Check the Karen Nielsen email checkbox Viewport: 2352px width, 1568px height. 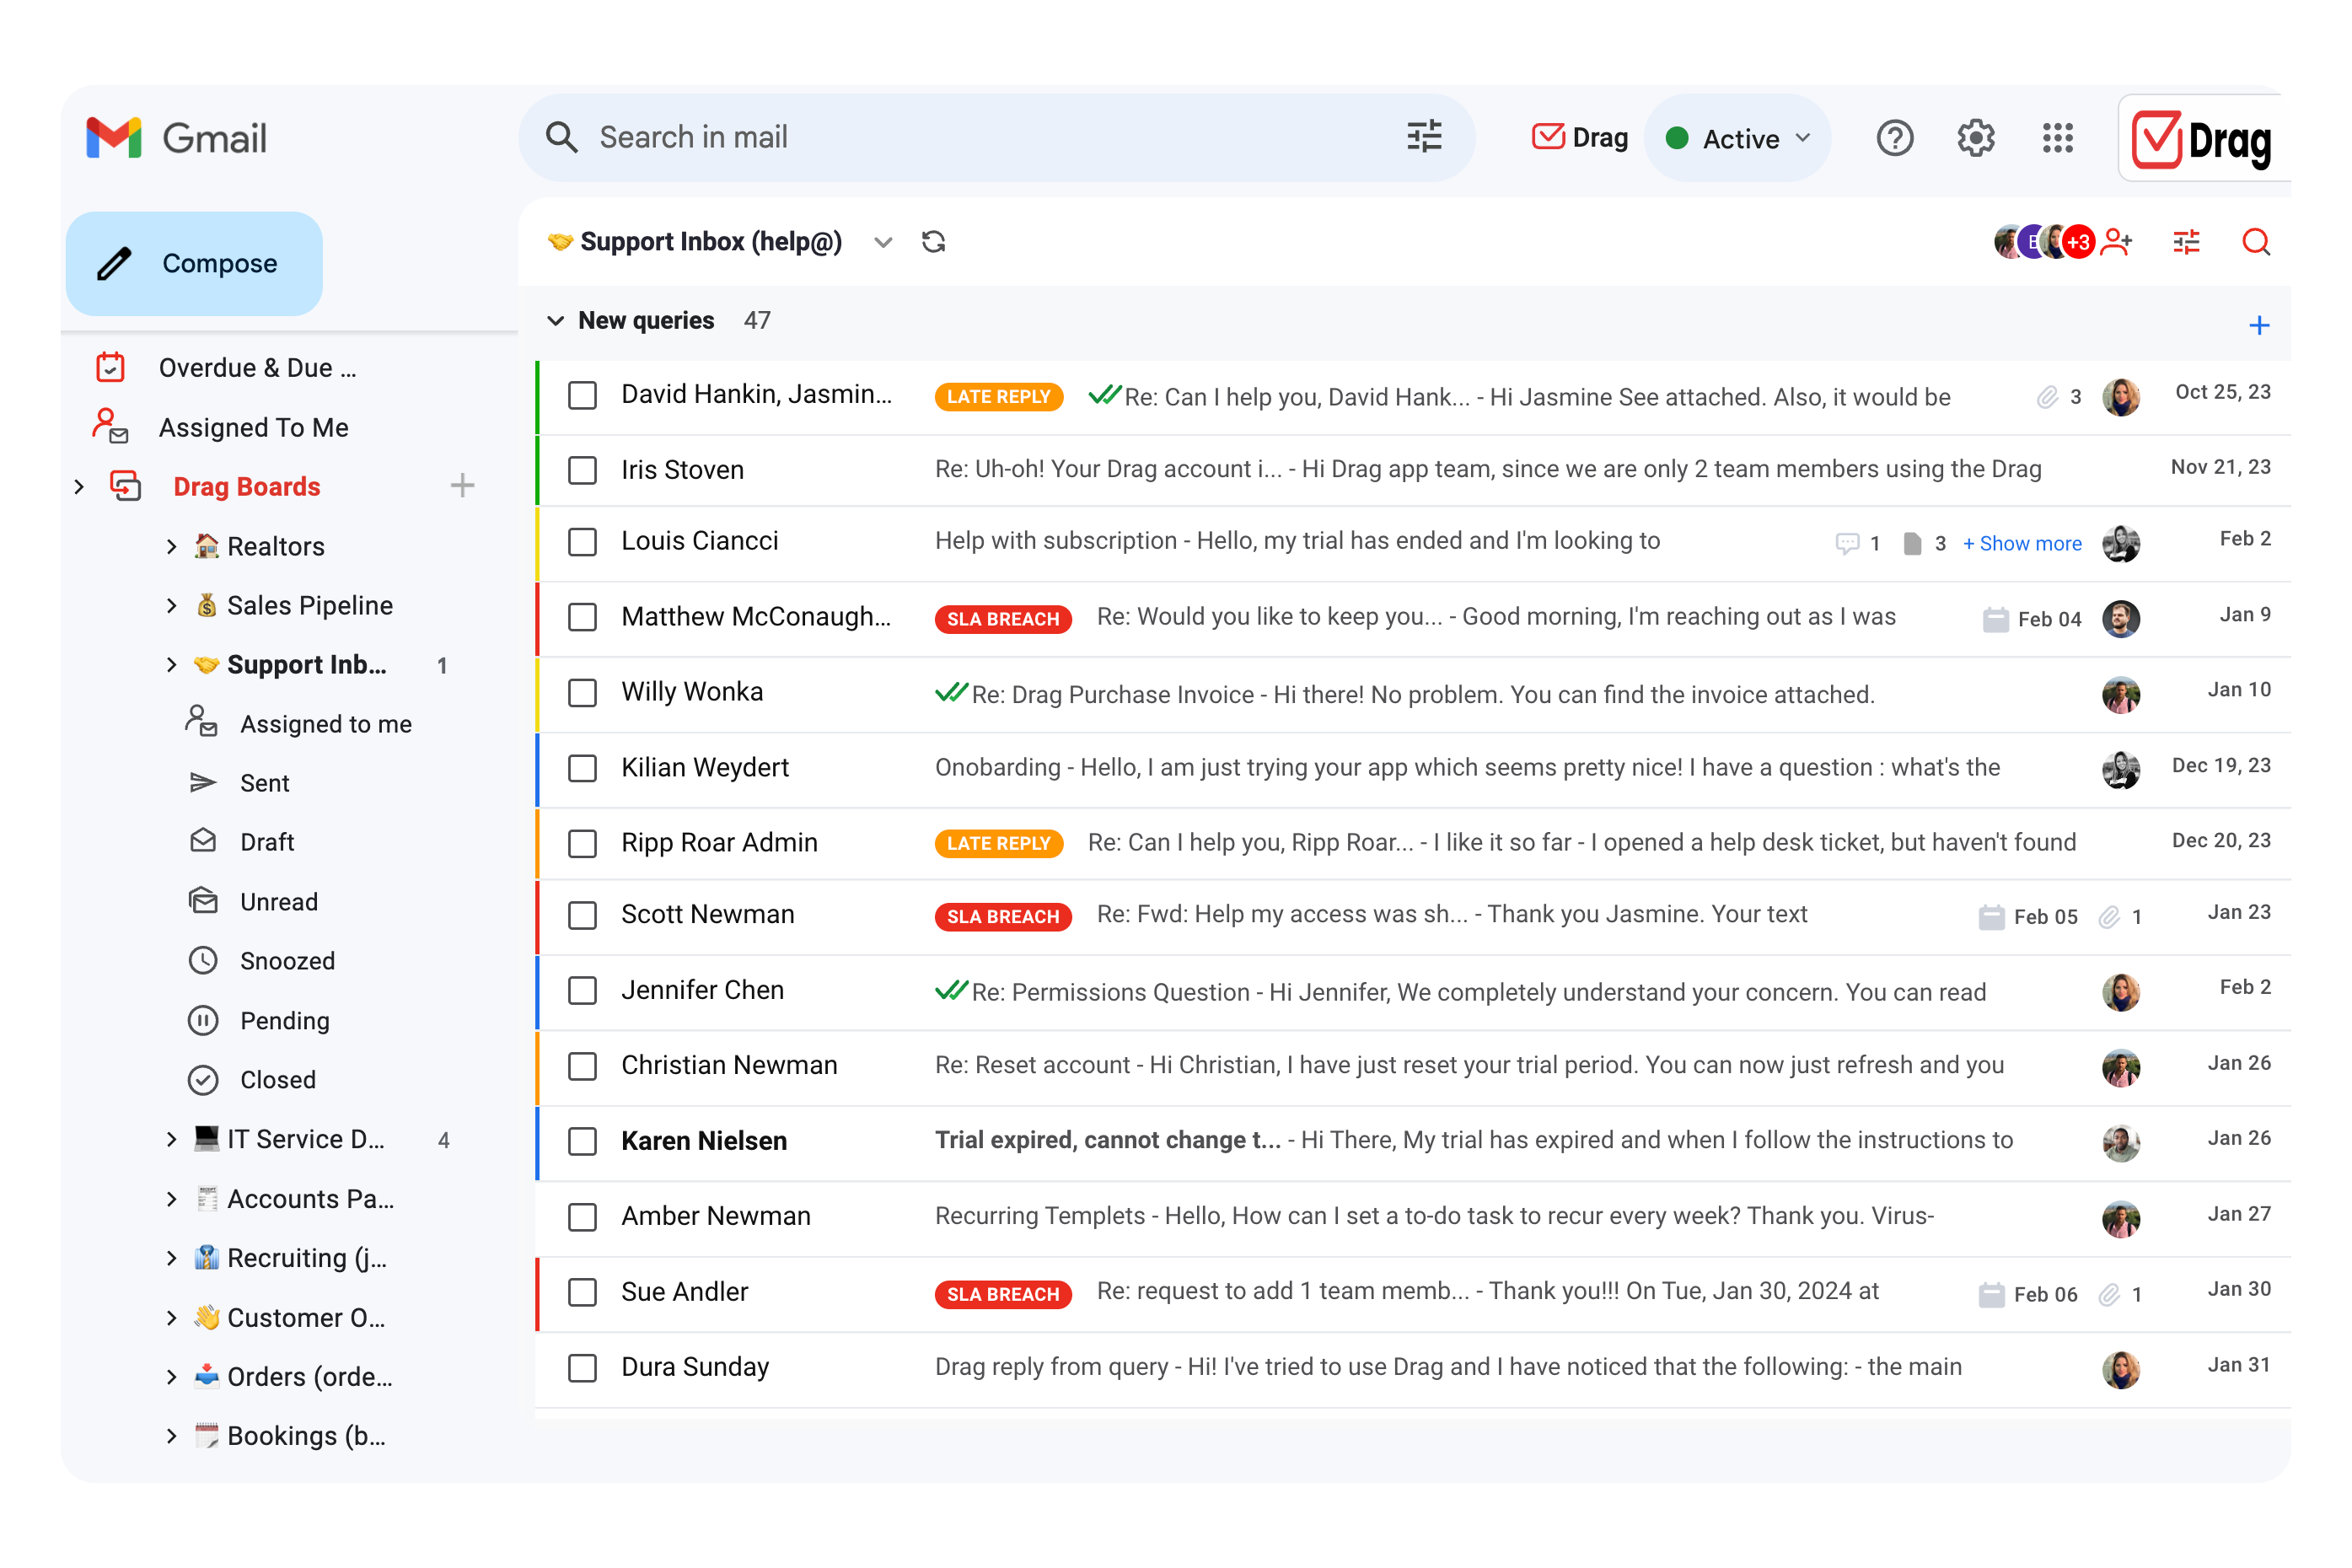(x=582, y=1141)
